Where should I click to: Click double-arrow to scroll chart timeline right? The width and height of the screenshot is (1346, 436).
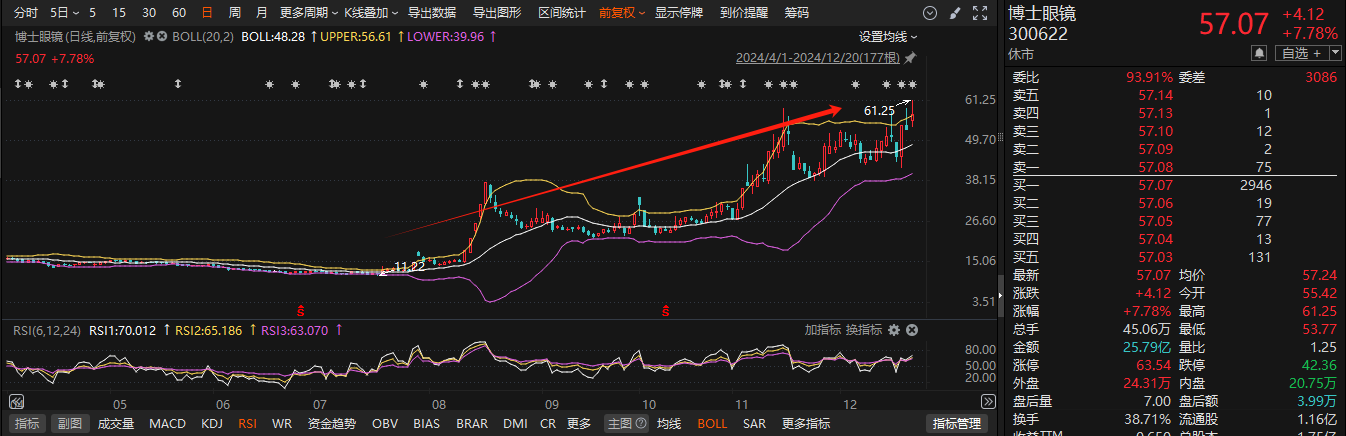pos(988,403)
